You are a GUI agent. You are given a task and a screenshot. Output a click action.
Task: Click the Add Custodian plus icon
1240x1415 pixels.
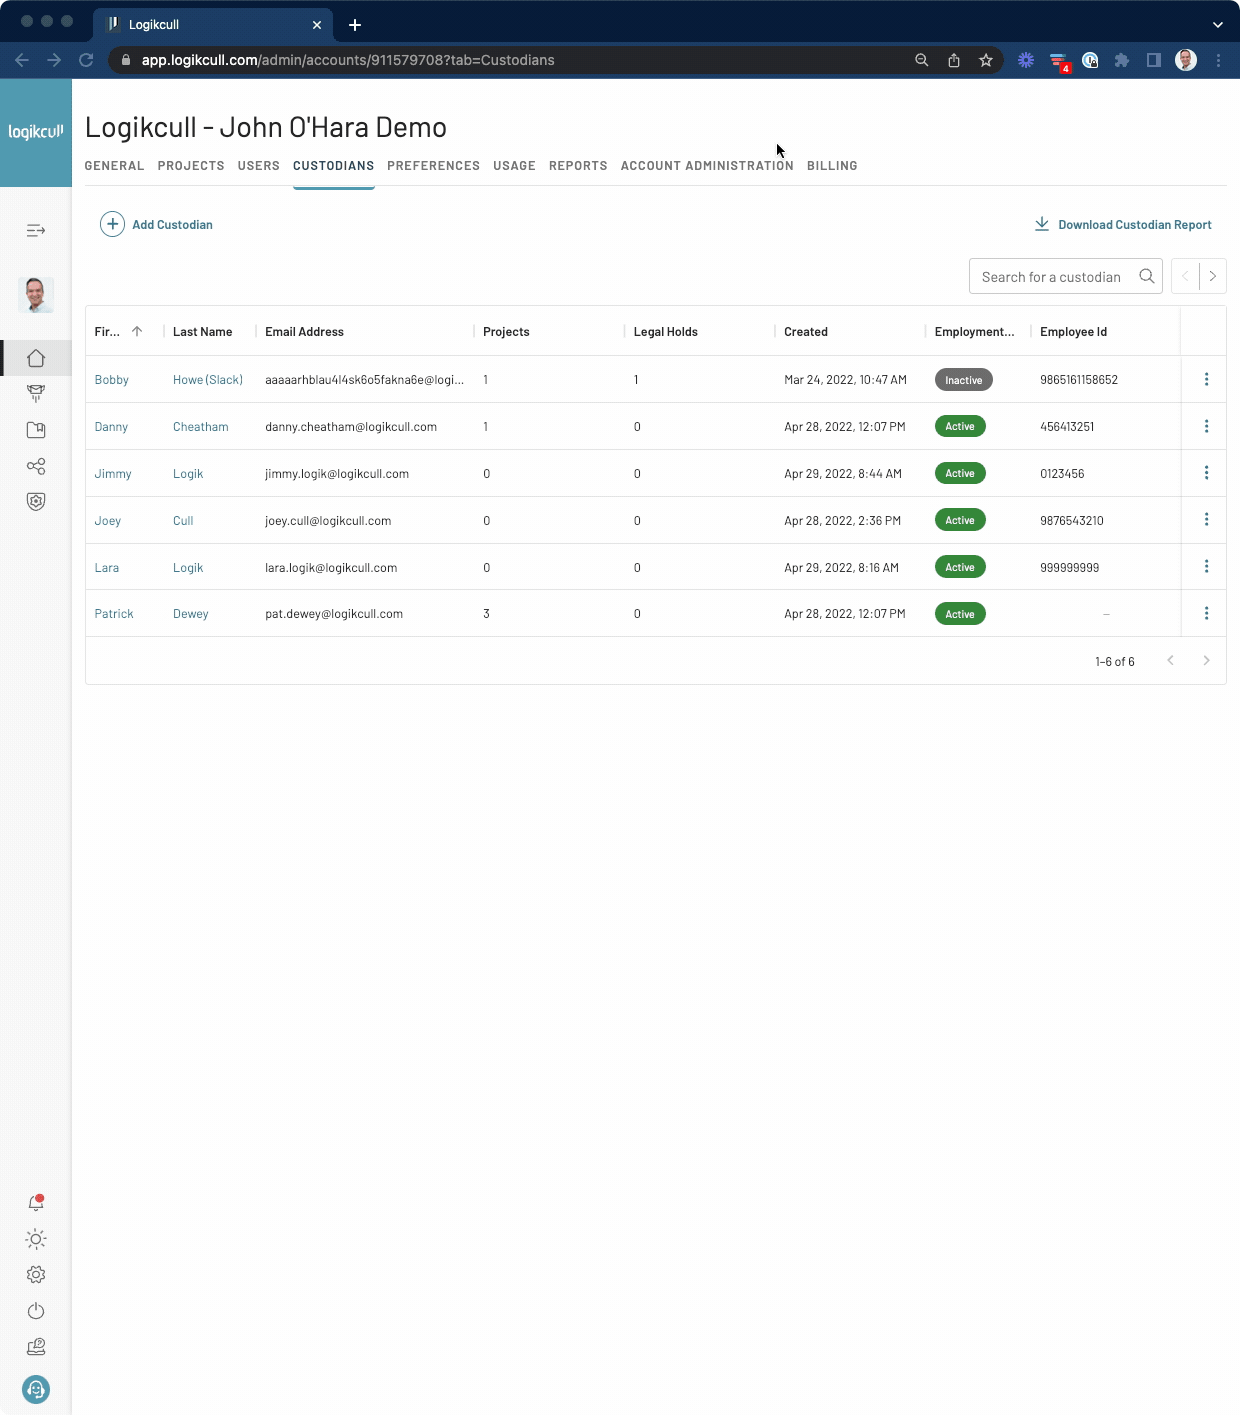coord(112,224)
